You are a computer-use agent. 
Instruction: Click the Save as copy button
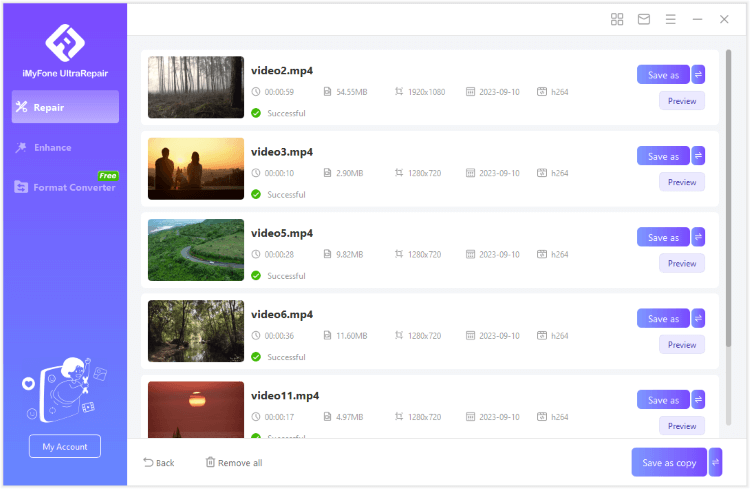pyautogui.click(x=669, y=462)
